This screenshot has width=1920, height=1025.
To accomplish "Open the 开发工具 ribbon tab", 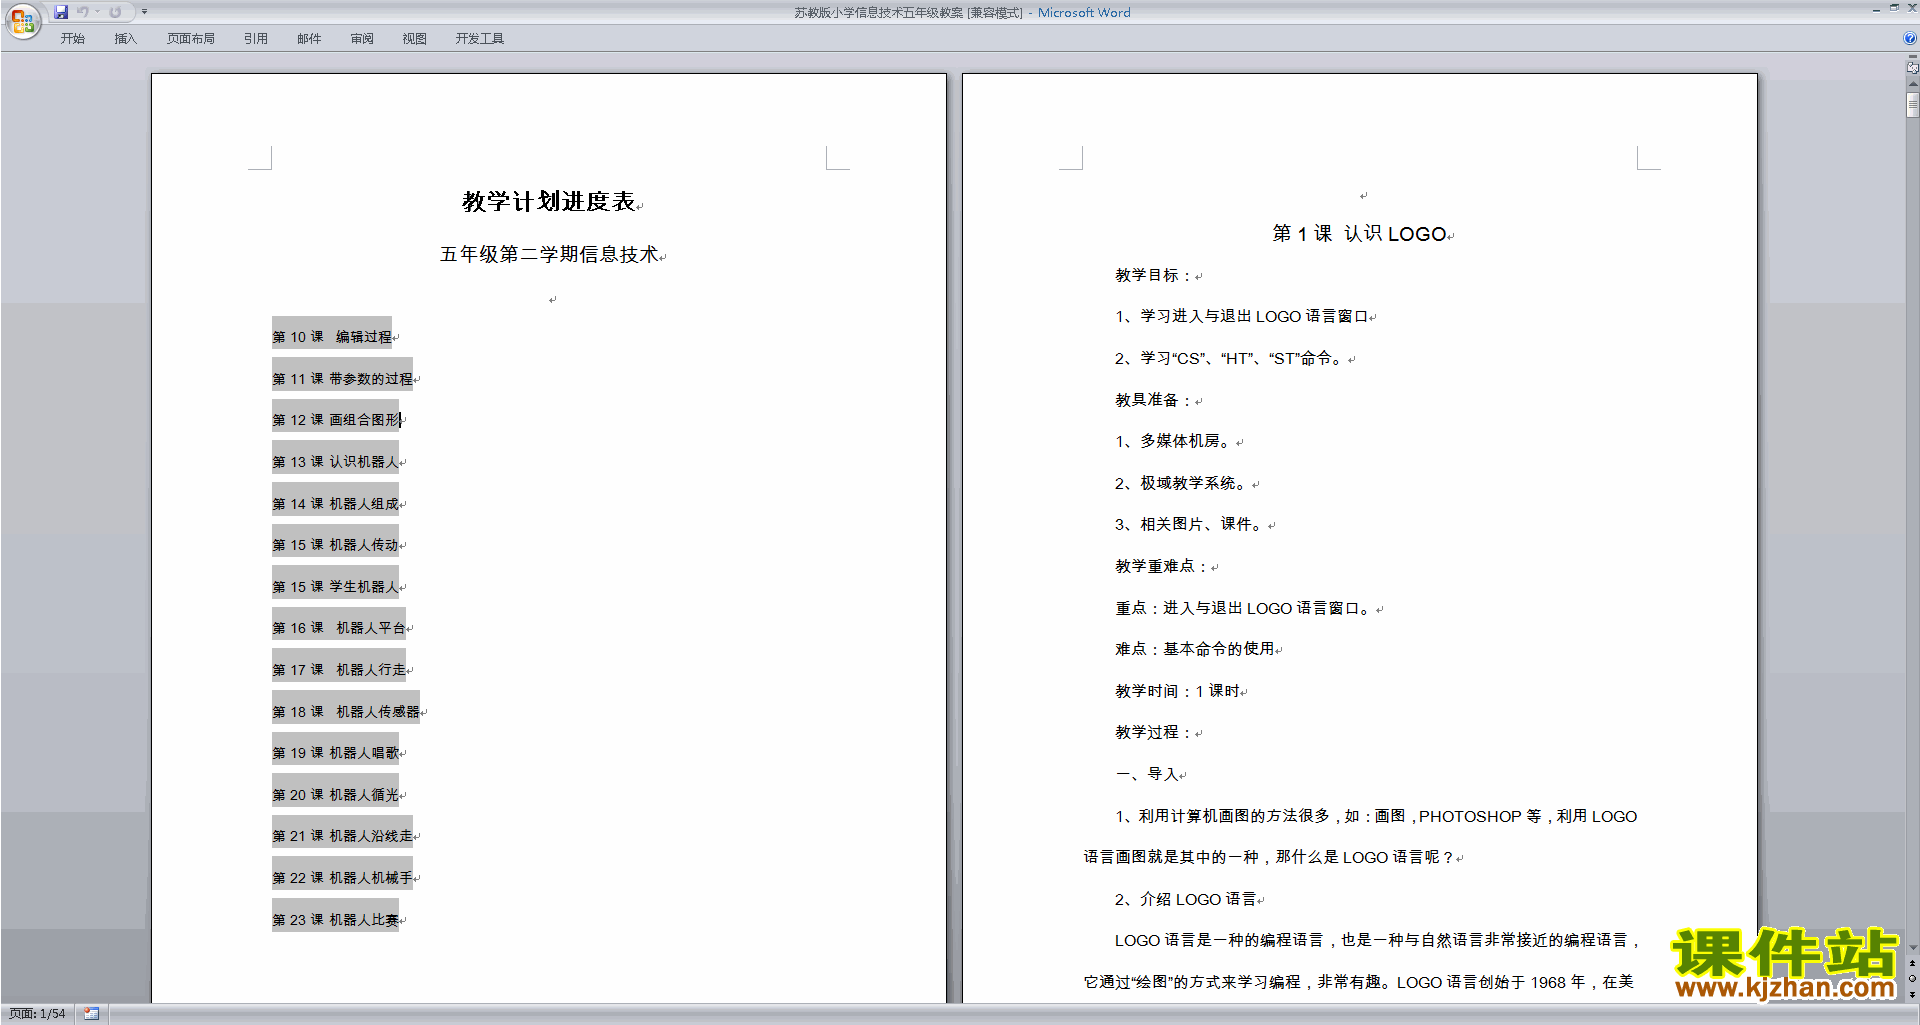I will point(479,38).
